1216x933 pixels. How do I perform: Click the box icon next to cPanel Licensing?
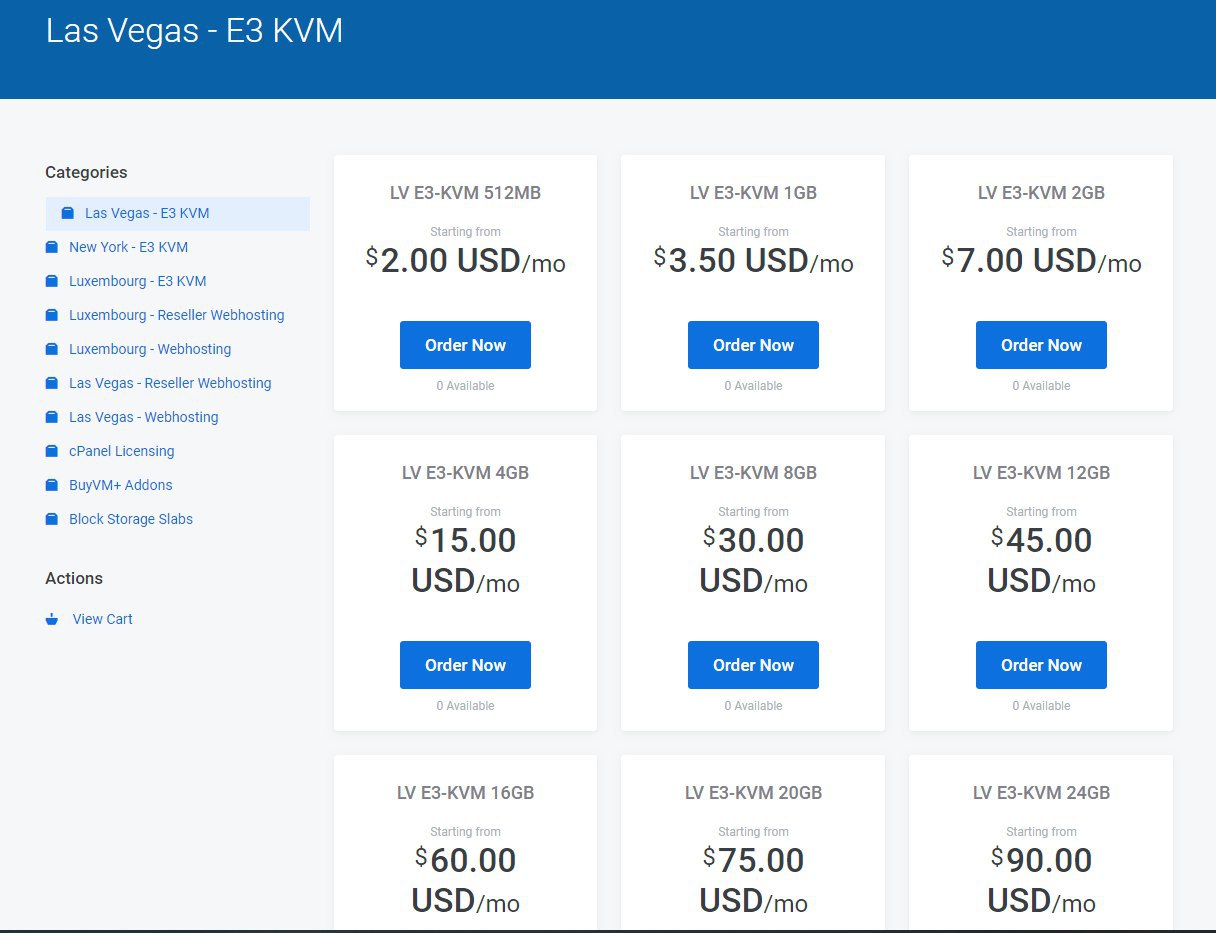coord(52,451)
